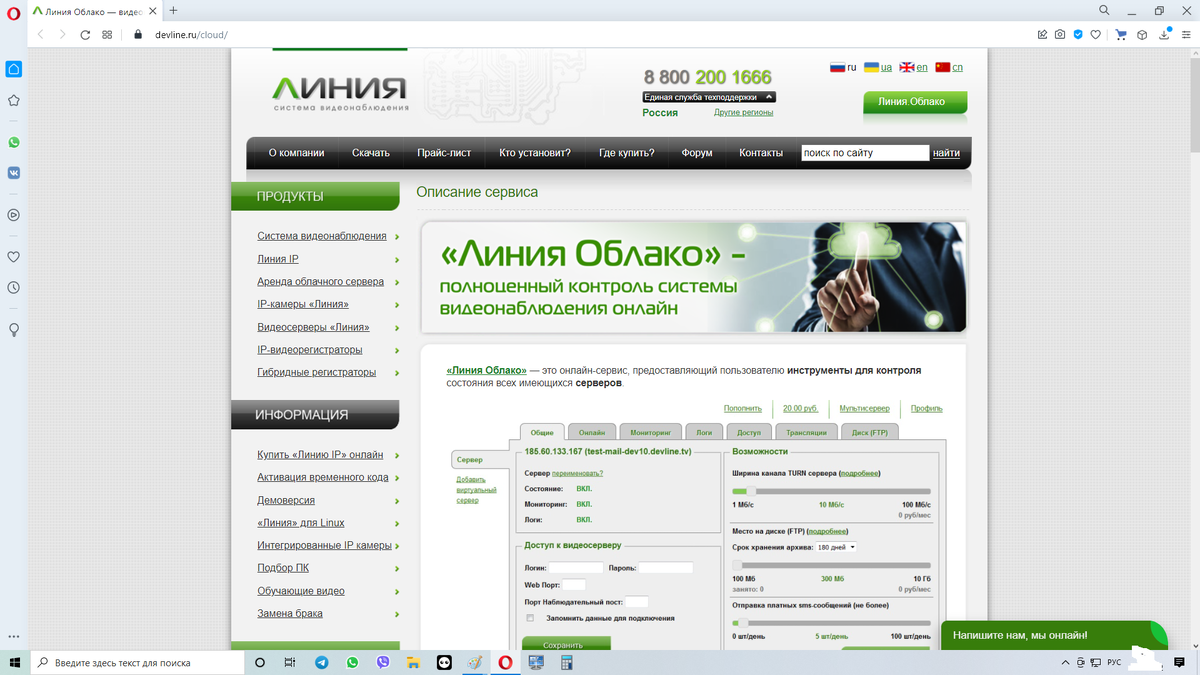Open Discord from the taskbar
Screen dimensions: 1200x675
coord(443,662)
